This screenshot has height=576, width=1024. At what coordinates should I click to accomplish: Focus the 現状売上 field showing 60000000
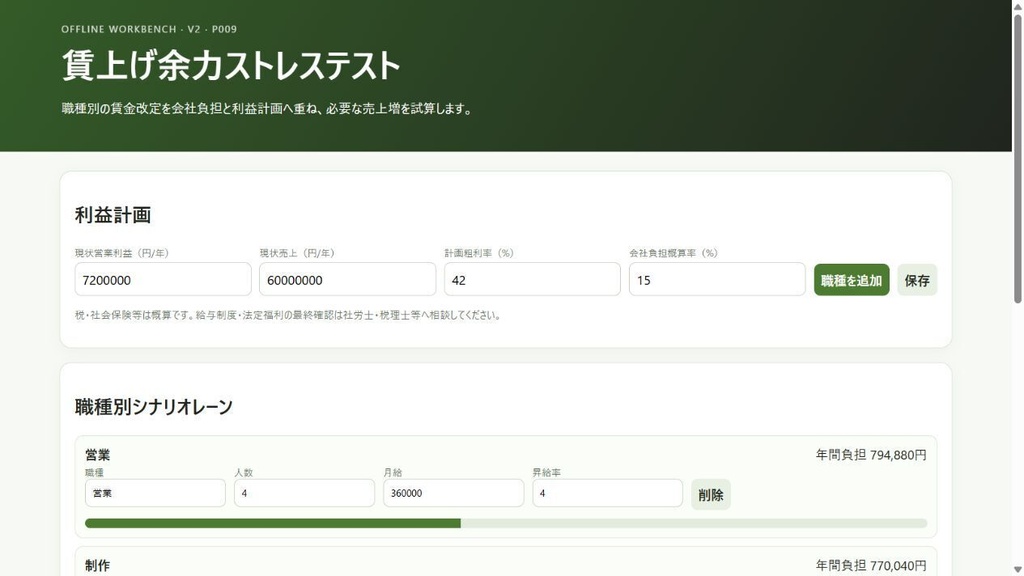coord(347,280)
